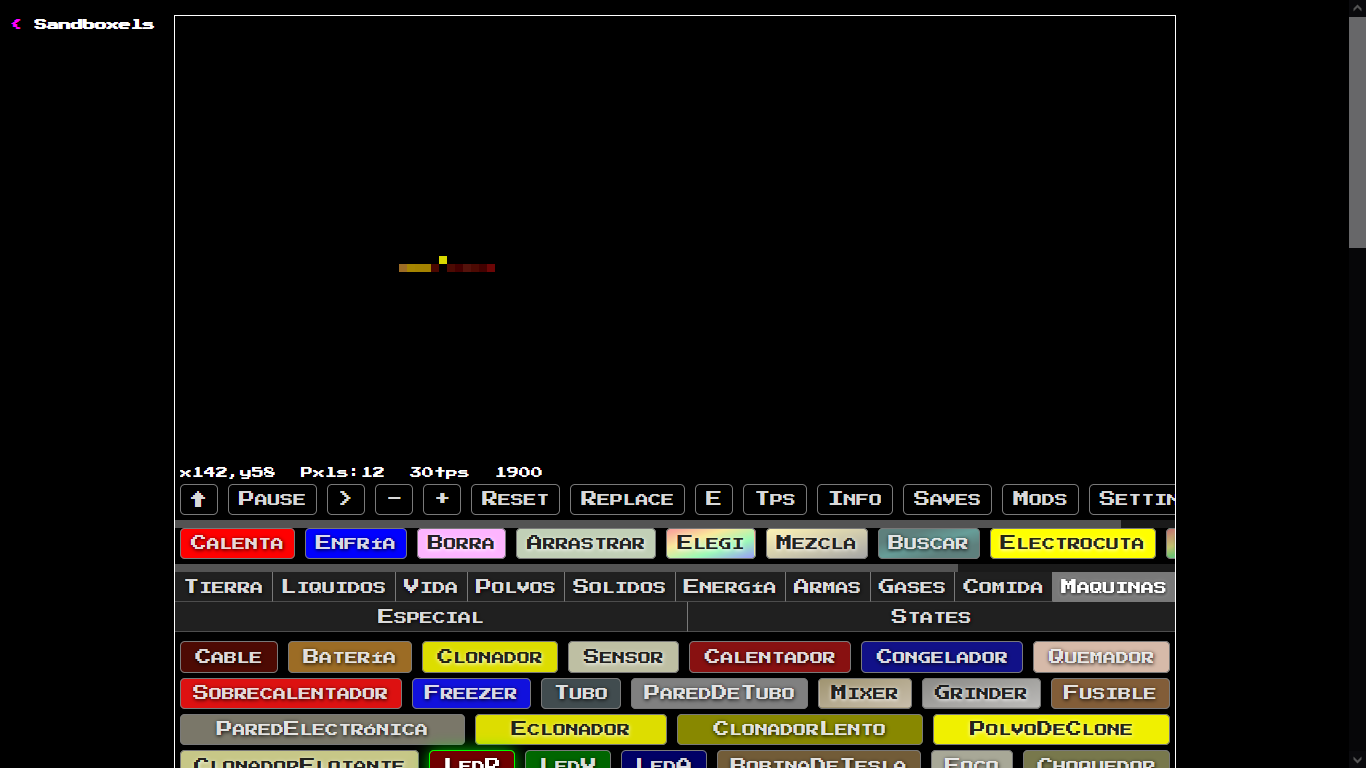Select the Quemador element
The width and height of the screenshot is (1366, 768).
1101,657
